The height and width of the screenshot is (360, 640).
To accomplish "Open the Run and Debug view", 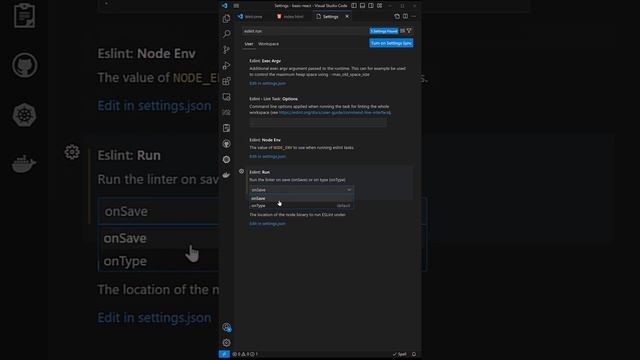I will pyautogui.click(x=227, y=65).
